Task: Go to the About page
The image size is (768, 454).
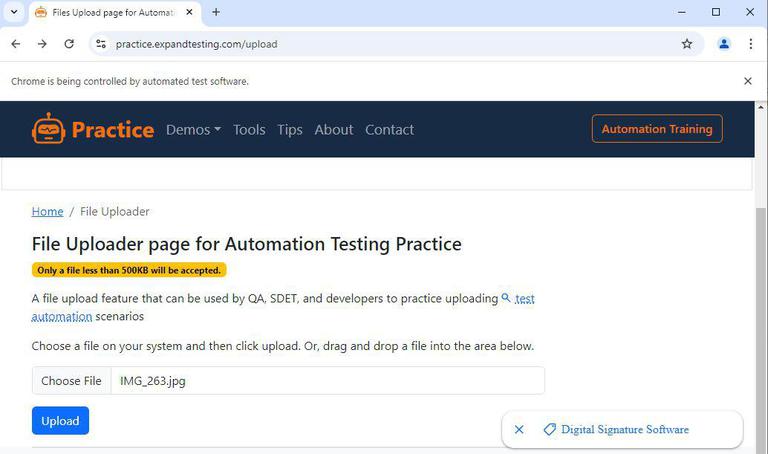Action: click(x=333, y=130)
